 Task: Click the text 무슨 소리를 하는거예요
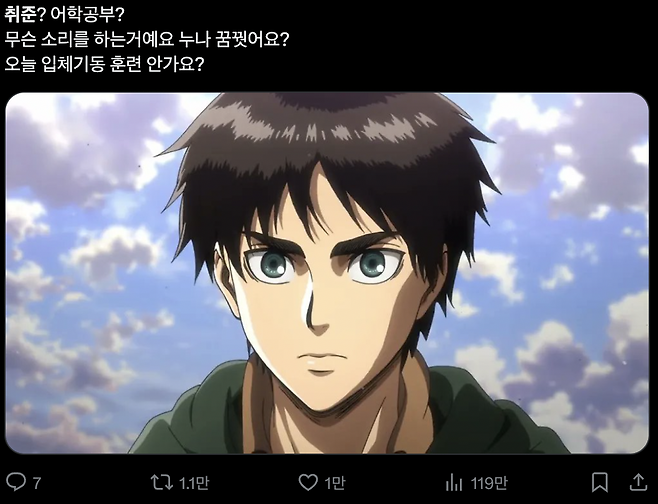(x=89, y=39)
